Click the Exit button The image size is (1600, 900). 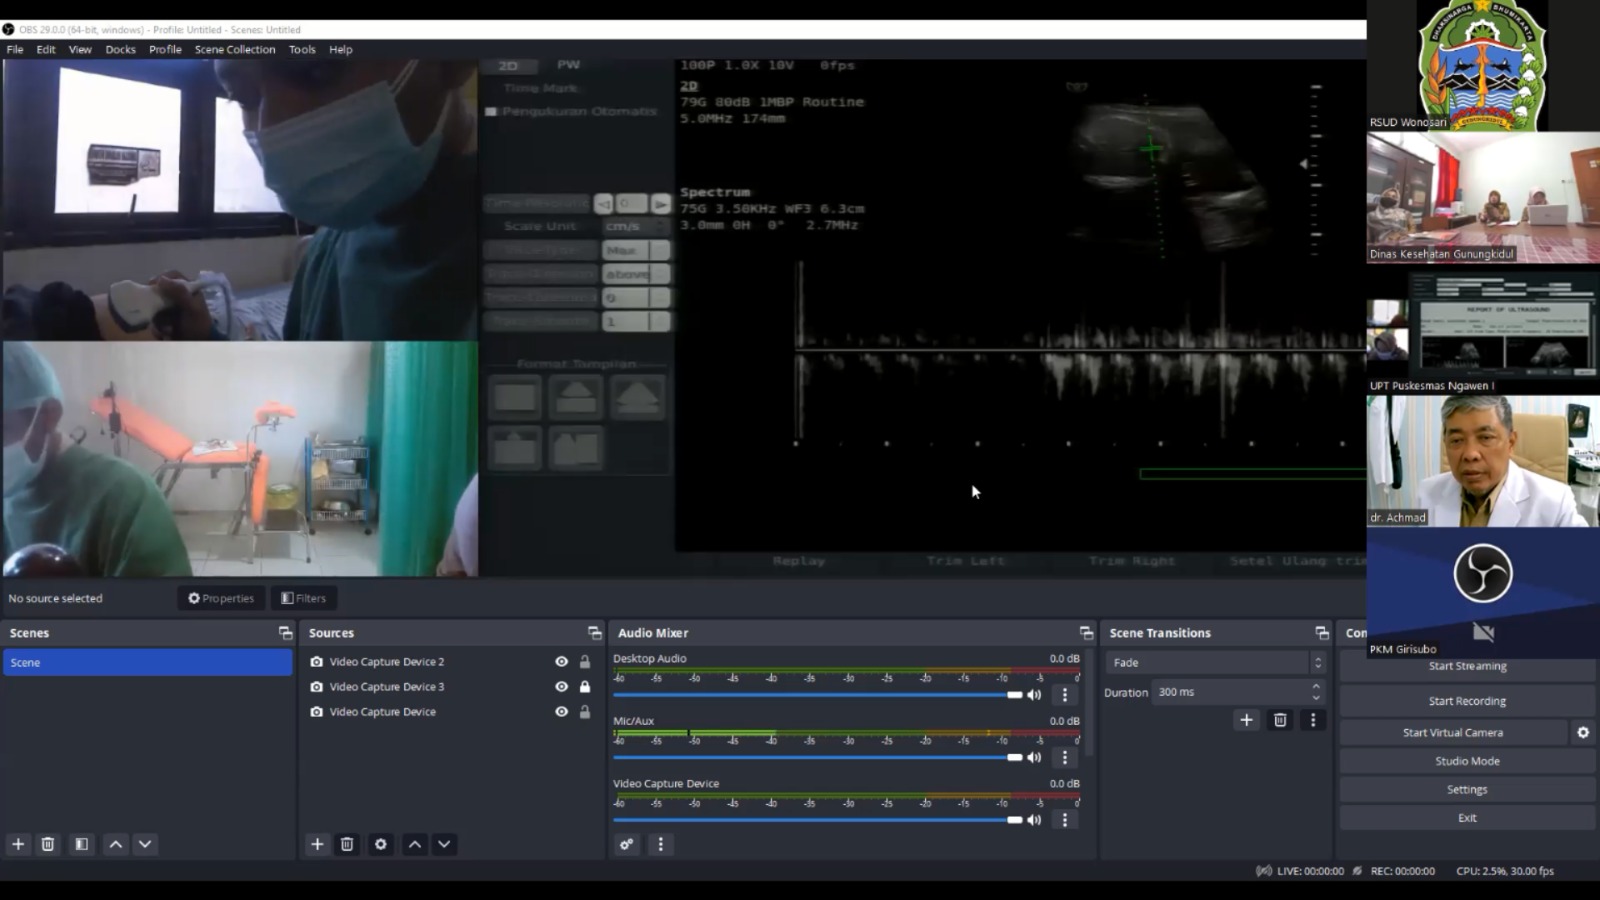1467,818
